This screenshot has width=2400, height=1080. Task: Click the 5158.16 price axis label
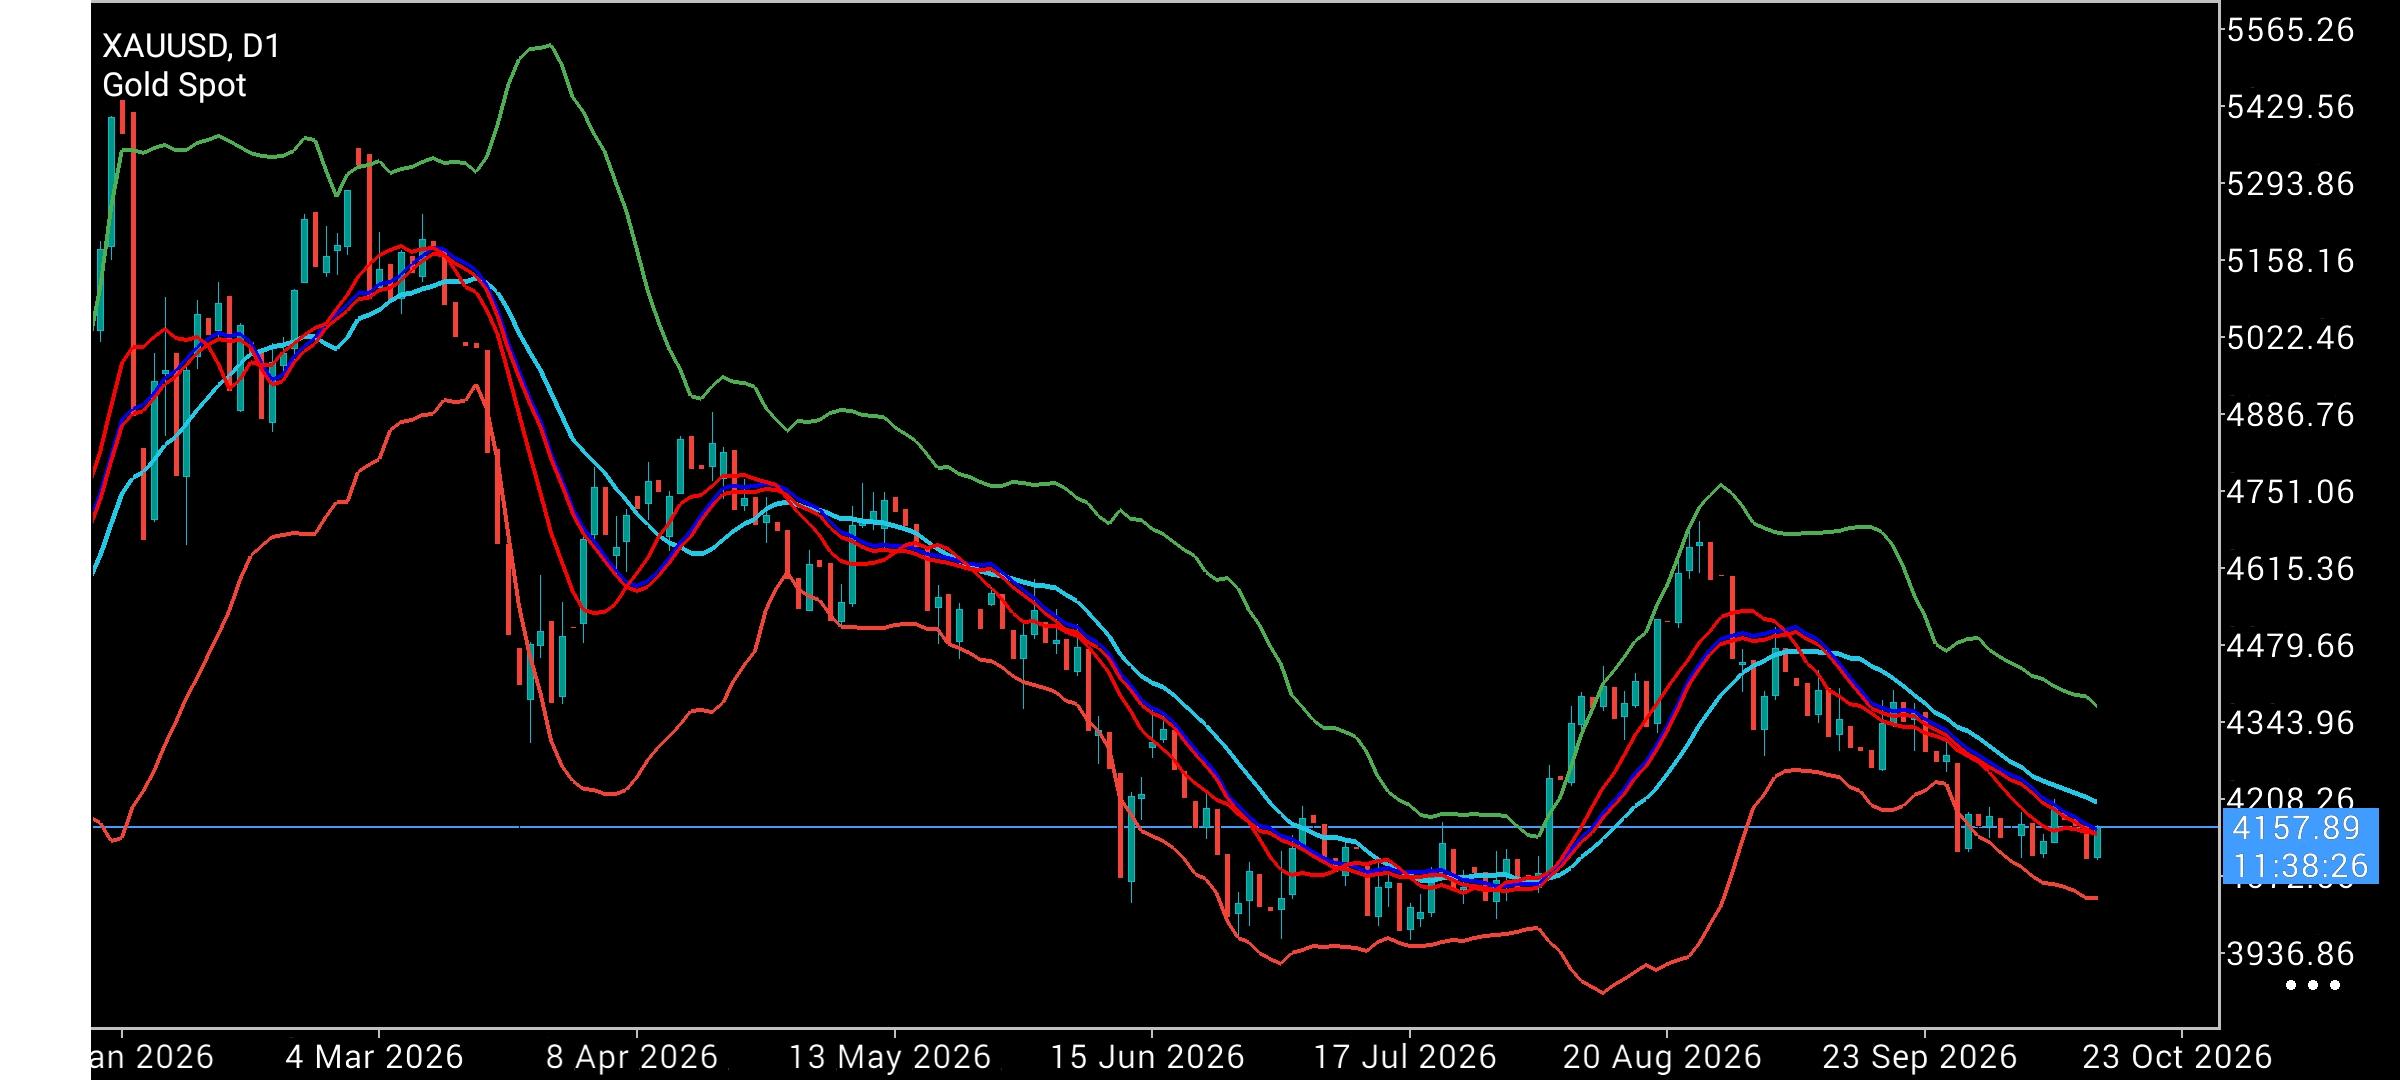tap(2290, 261)
